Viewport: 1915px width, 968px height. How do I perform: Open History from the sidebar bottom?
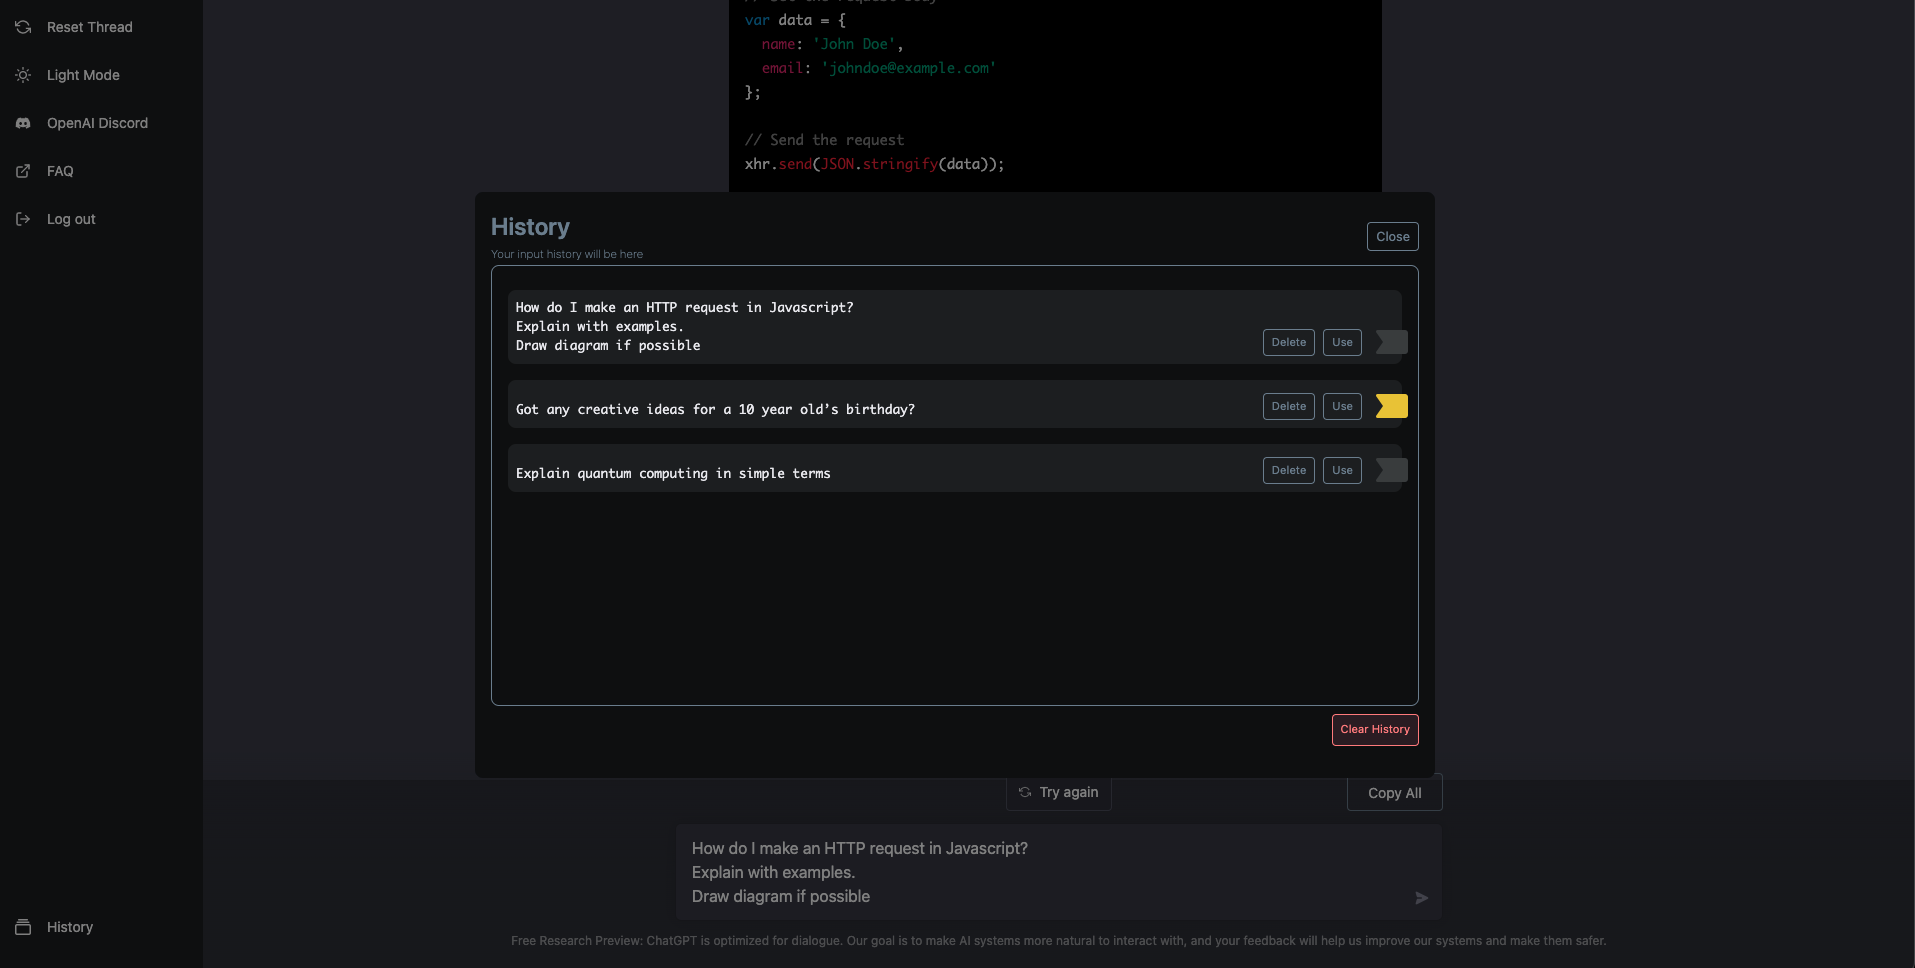click(70, 927)
